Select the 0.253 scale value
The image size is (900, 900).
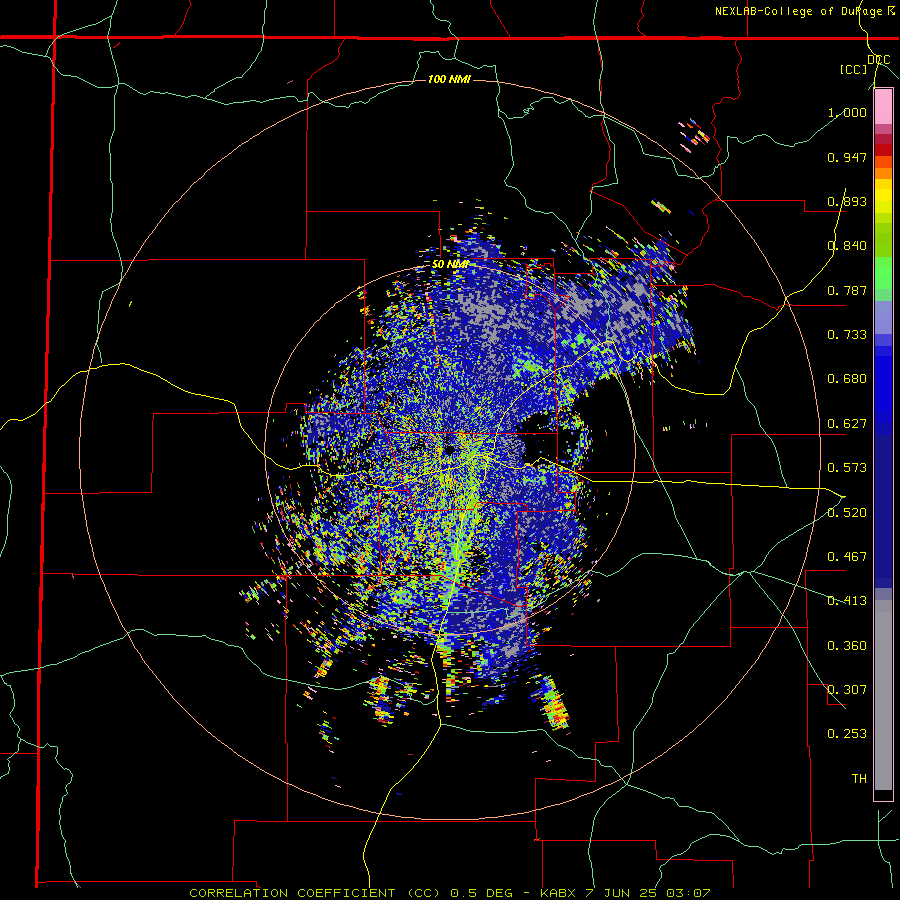[x=847, y=734]
